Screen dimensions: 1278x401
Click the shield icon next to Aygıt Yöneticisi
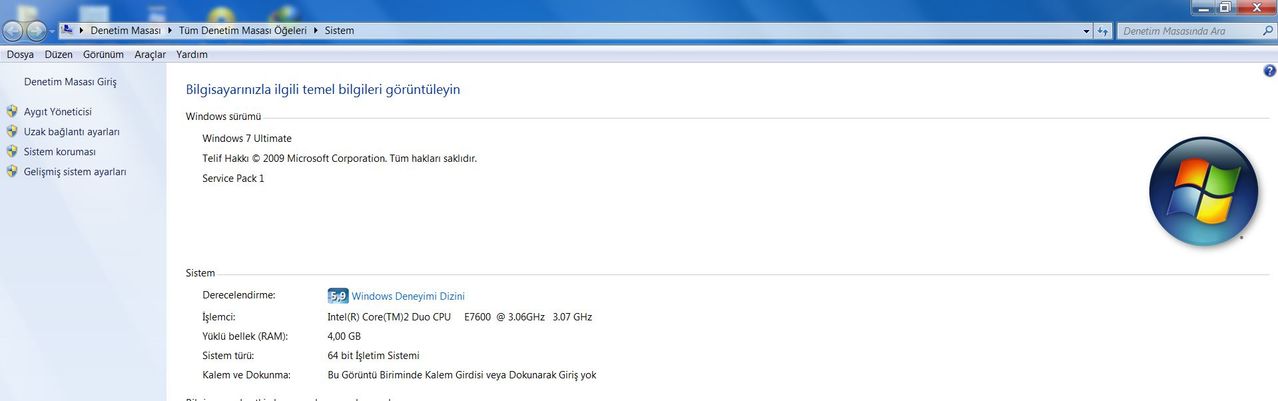pyautogui.click(x=12, y=112)
